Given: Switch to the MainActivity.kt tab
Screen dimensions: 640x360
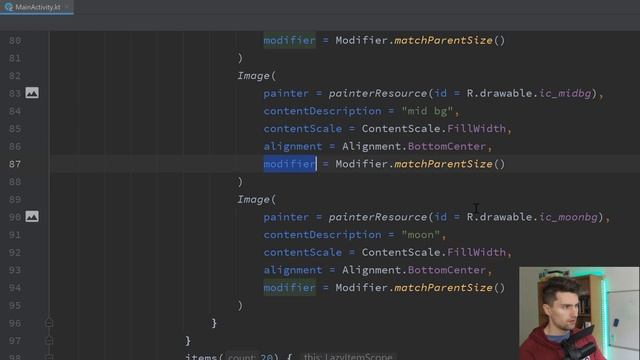Looking at the screenshot, I should [x=37, y=7].
